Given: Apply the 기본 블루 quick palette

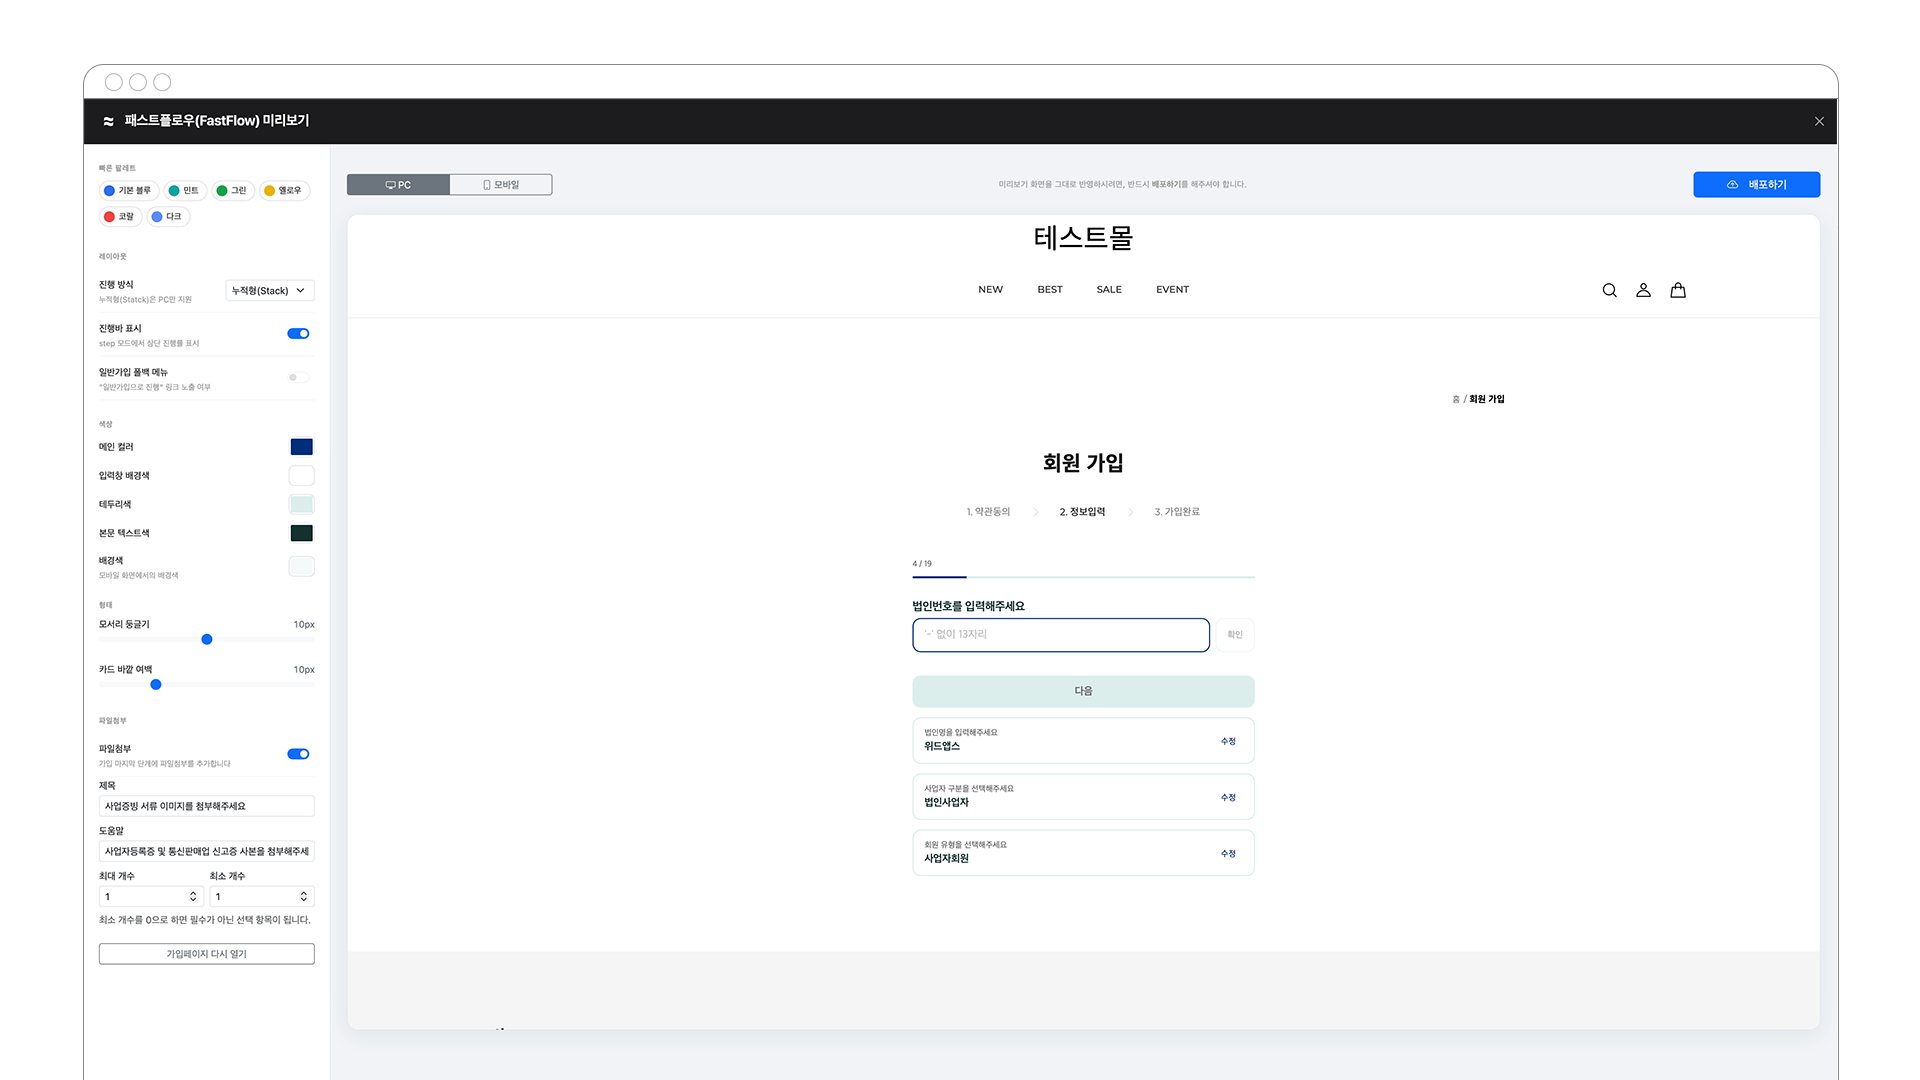Looking at the screenshot, I should [x=128, y=190].
